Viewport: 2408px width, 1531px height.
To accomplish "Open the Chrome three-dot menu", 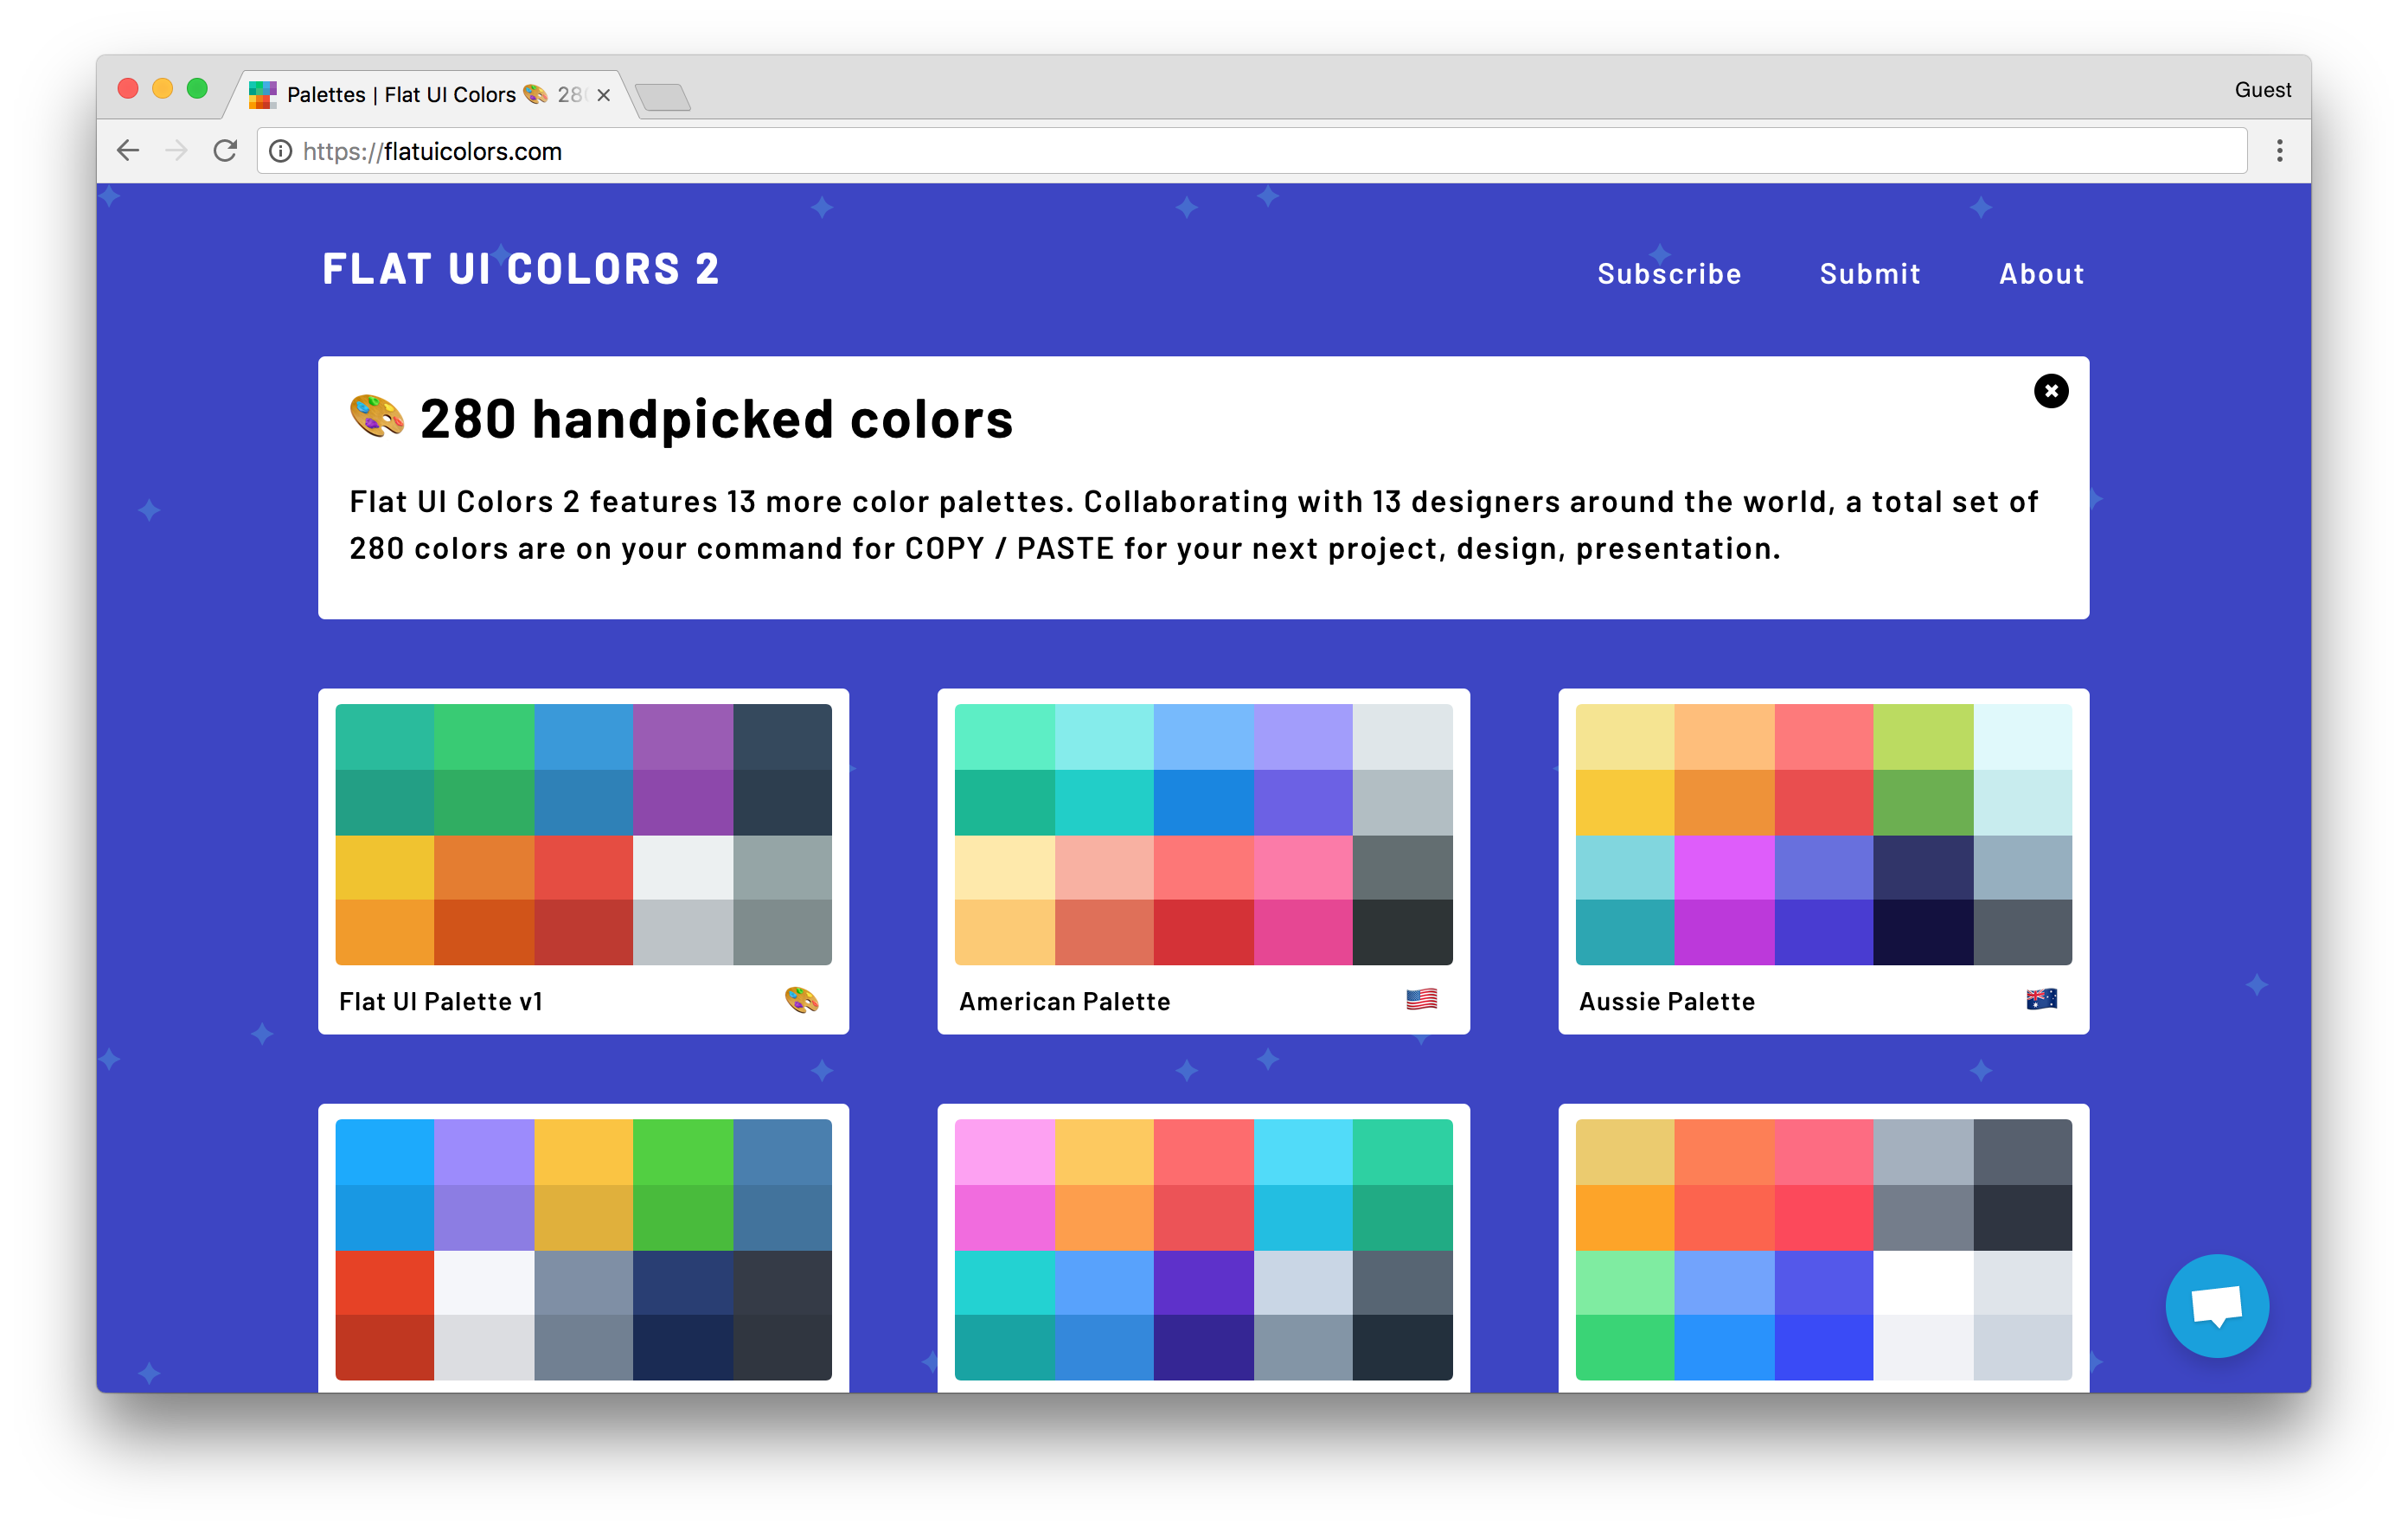I will pos(2279,151).
